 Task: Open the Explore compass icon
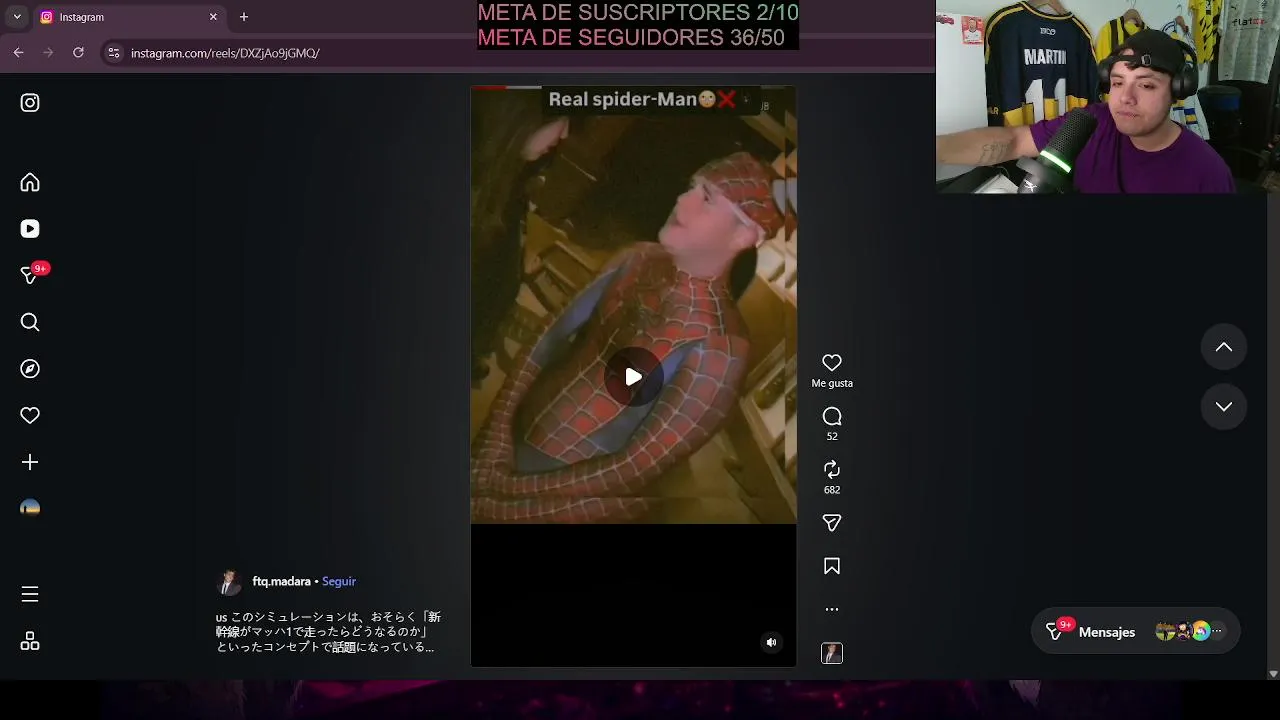click(30, 369)
